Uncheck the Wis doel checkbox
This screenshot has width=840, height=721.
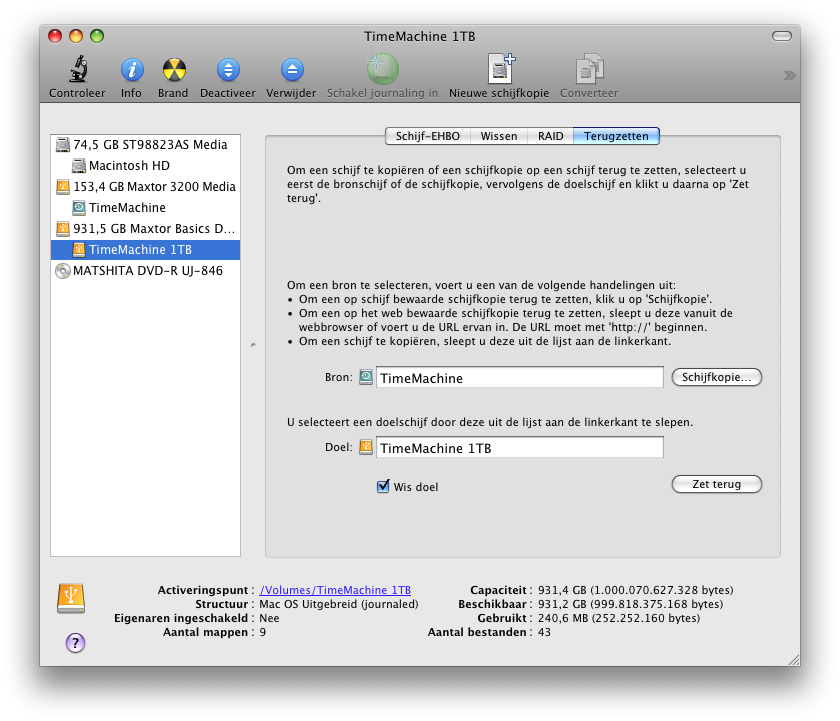382,487
